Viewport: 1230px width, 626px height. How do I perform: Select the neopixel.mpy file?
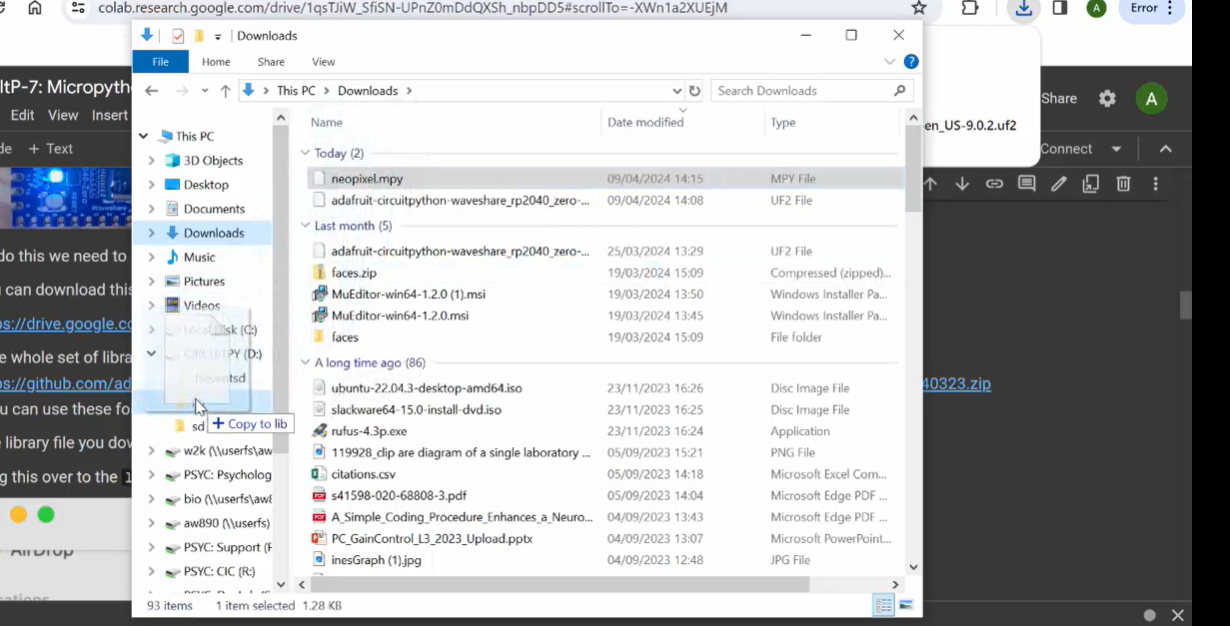367,179
